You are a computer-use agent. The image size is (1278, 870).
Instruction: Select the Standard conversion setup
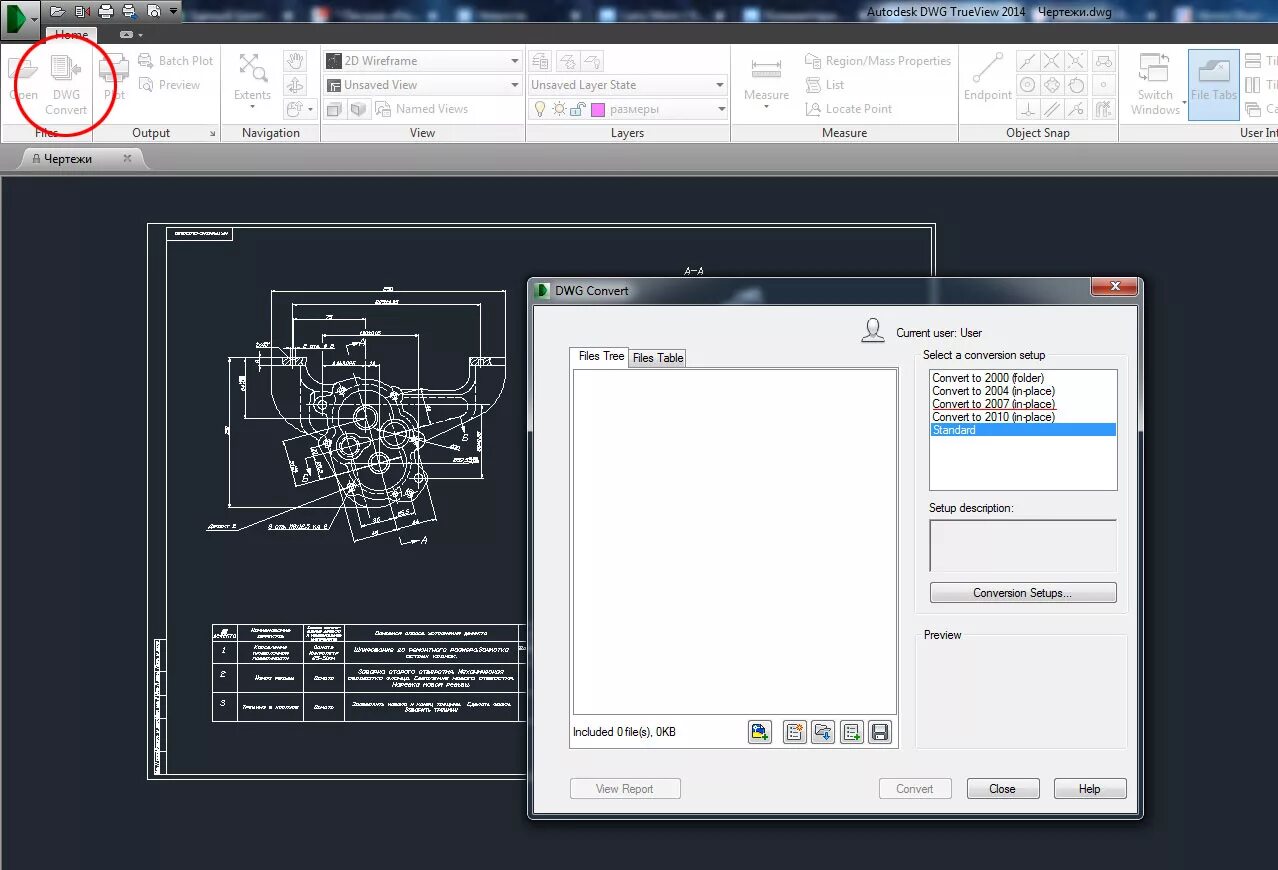click(1023, 430)
